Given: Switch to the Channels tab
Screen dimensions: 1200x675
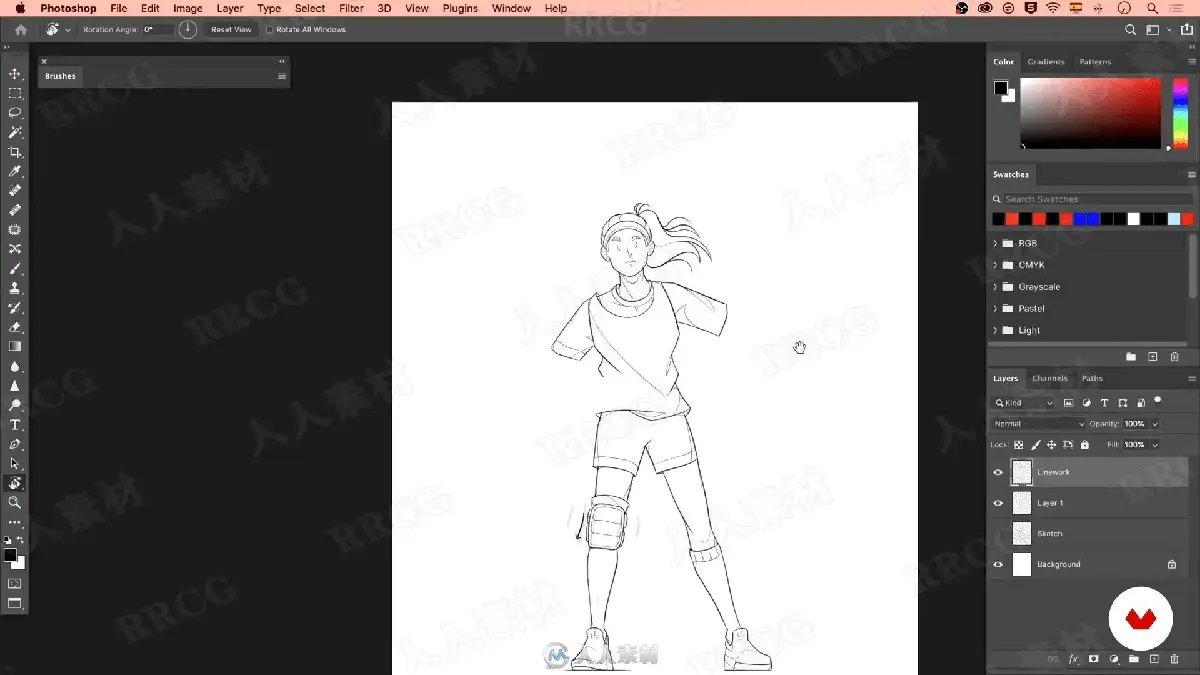Looking at the screenshot, I should [1050, 379].
